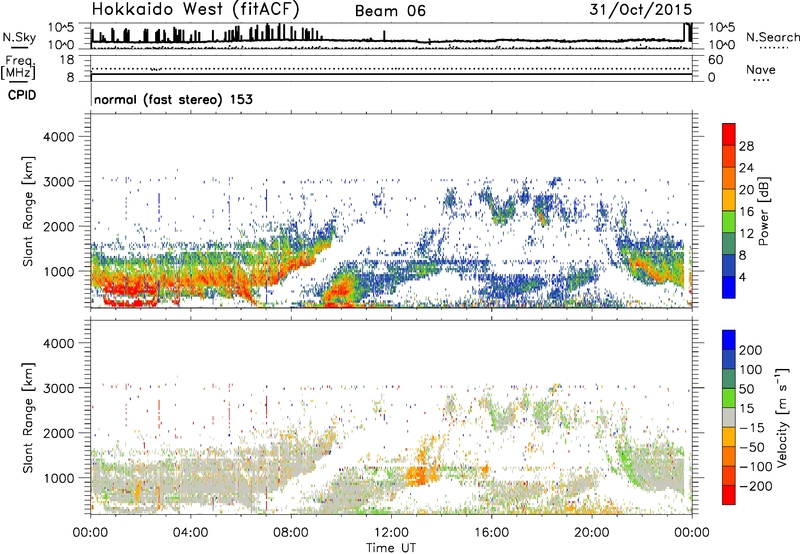The height and width of the screenshot is (554, 800).
Task: Click the '60' Nave axis value
Action: tap(715, 60)
